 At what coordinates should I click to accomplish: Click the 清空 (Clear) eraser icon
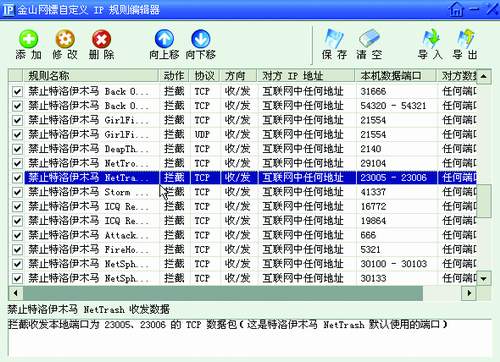coord(369,38)
